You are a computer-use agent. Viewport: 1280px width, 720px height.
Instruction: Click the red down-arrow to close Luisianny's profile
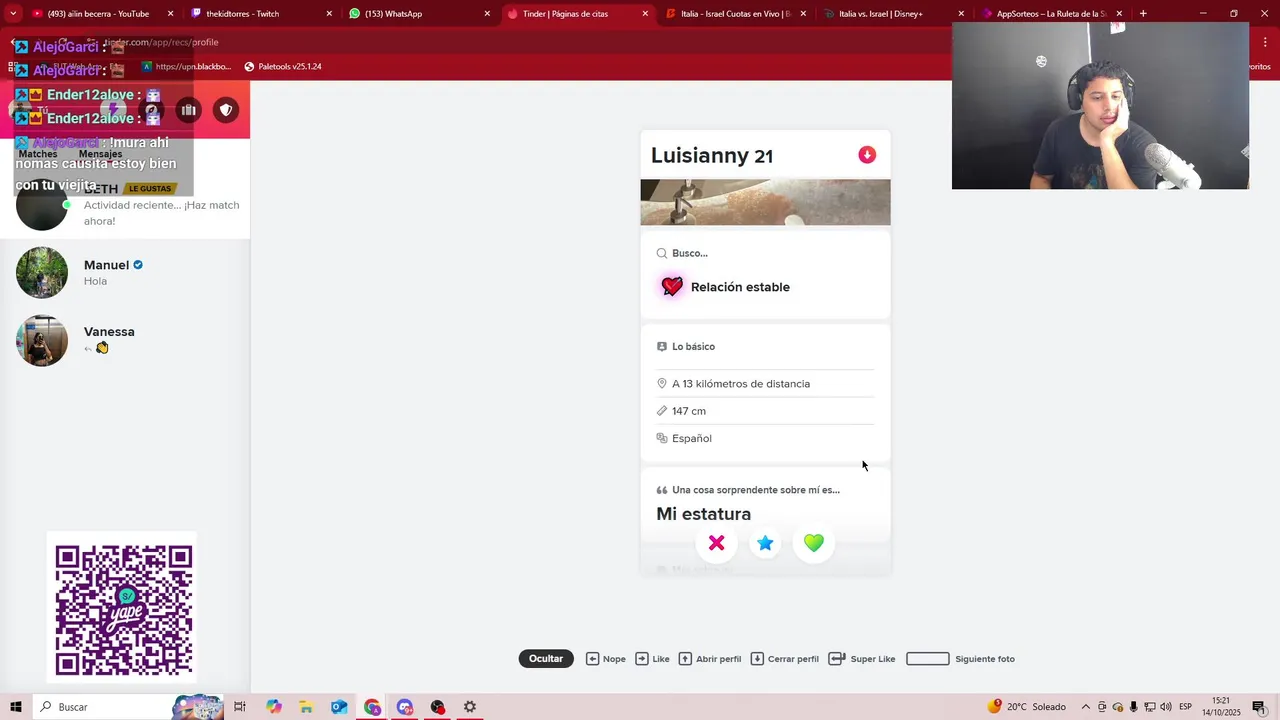(x=867, y=155)
